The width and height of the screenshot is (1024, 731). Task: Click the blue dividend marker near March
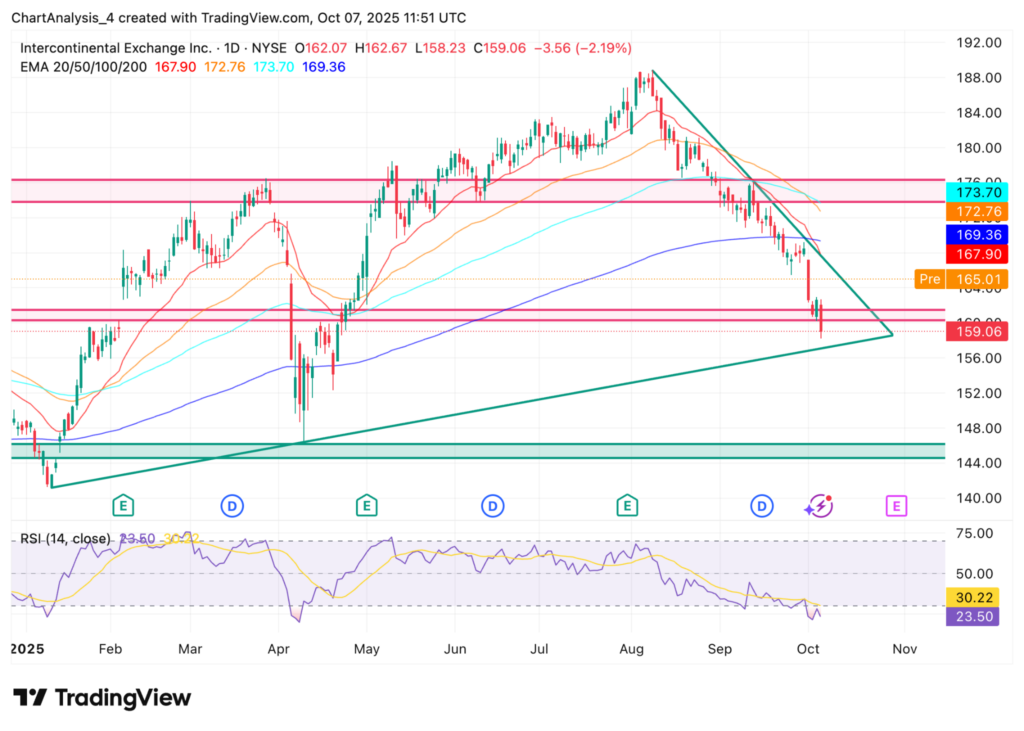(232, 506)
